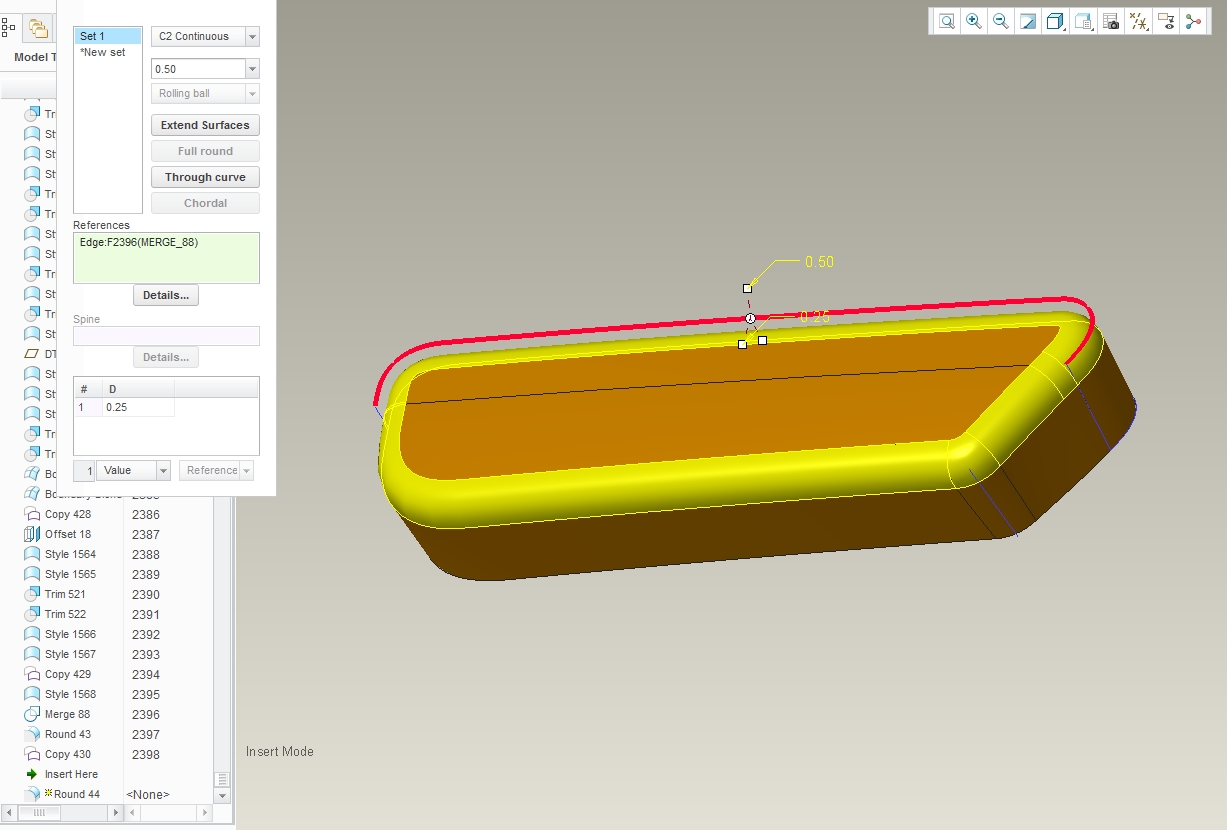The image size is (1227, 830).
Task: Click the Extend Surfaces button
Action: (x=205, y=125)
